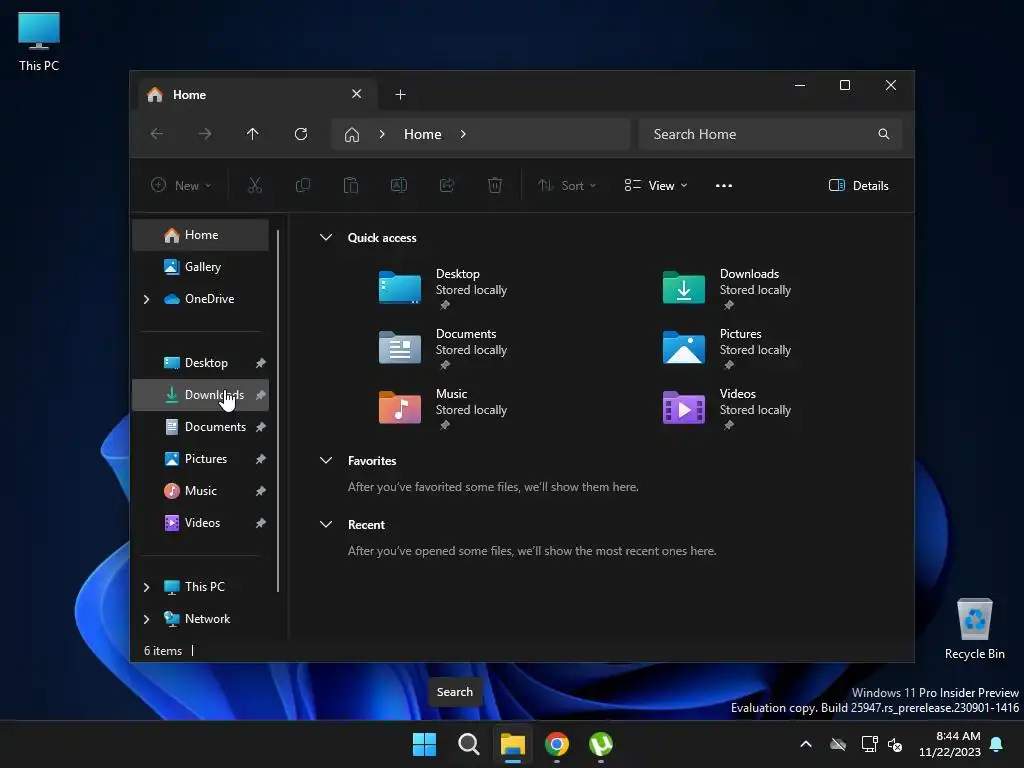1024x768 pixels.
Task: Click the muted volume tray icon
Action: (895, 744)
